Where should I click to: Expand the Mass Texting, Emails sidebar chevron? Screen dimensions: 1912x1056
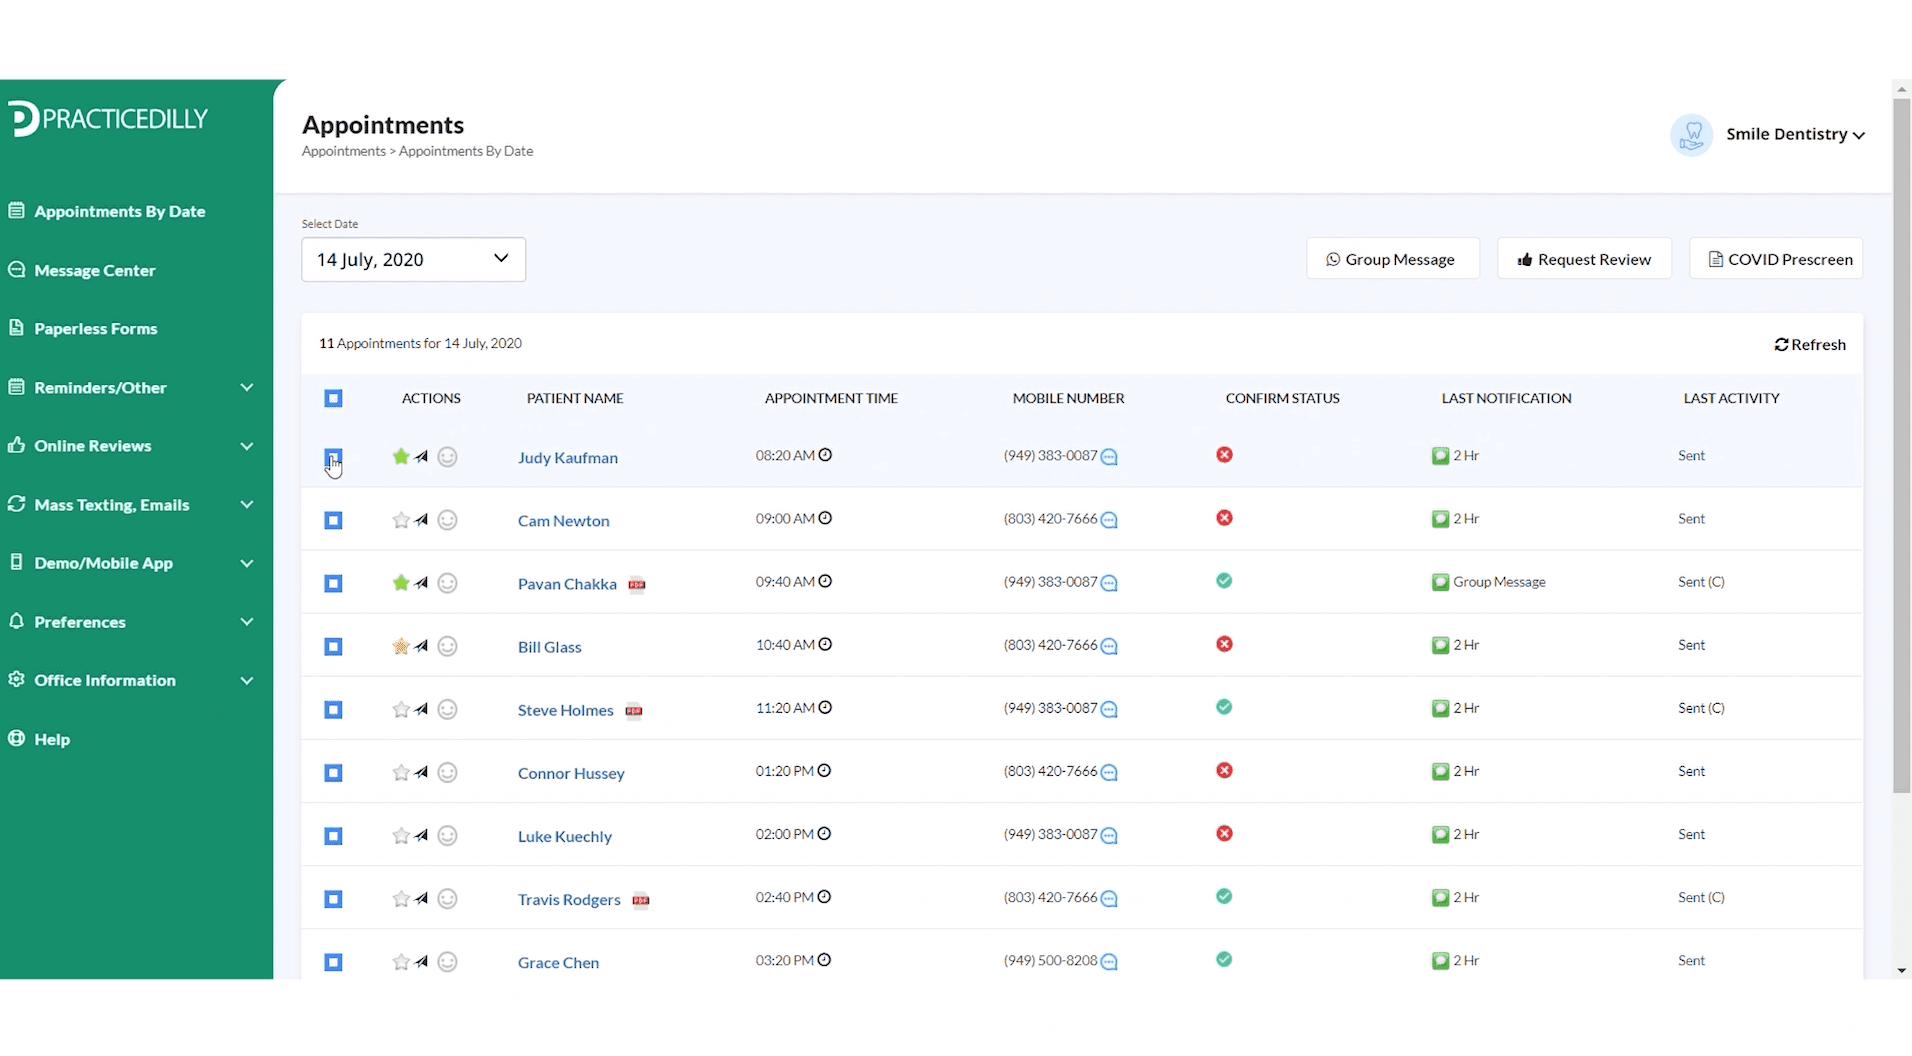point(247,505)
